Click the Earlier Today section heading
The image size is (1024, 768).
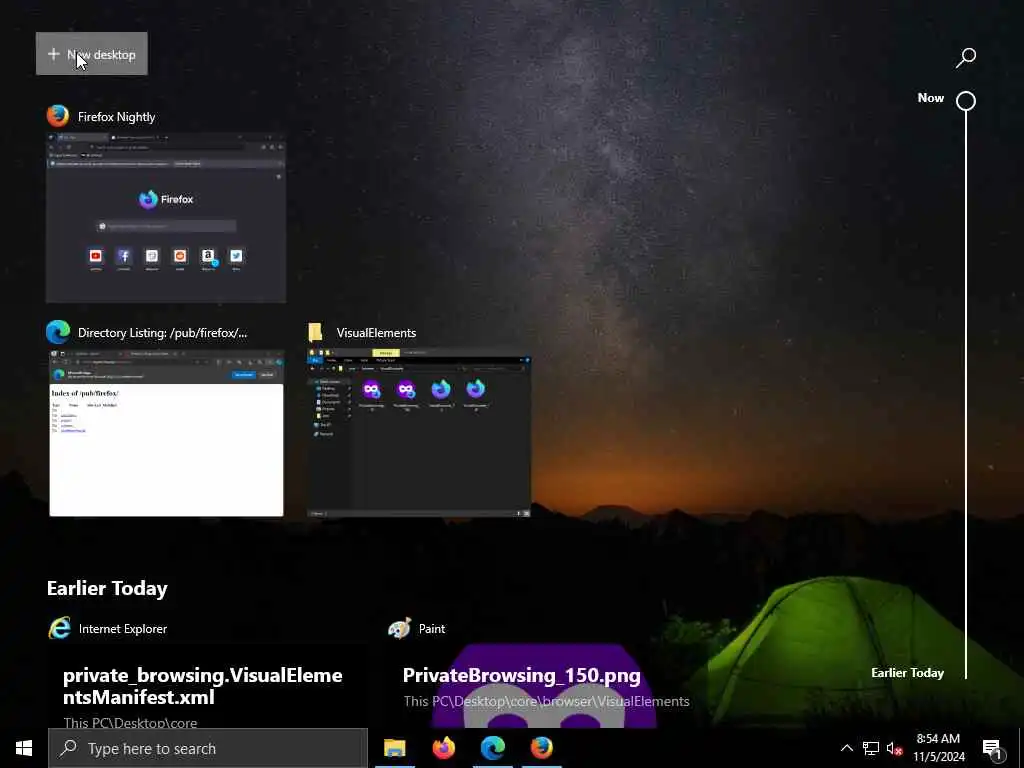107,588
